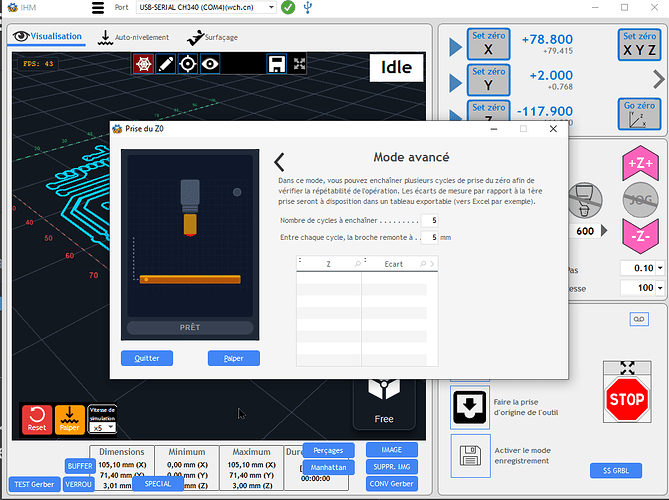Click the Manhattan button
This screenshot has width=669, height=500.
coord(328,467)
